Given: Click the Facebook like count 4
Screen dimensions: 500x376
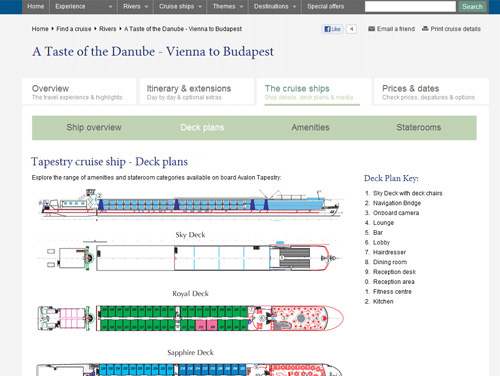Looking at the screenshot, I should 351,29.
